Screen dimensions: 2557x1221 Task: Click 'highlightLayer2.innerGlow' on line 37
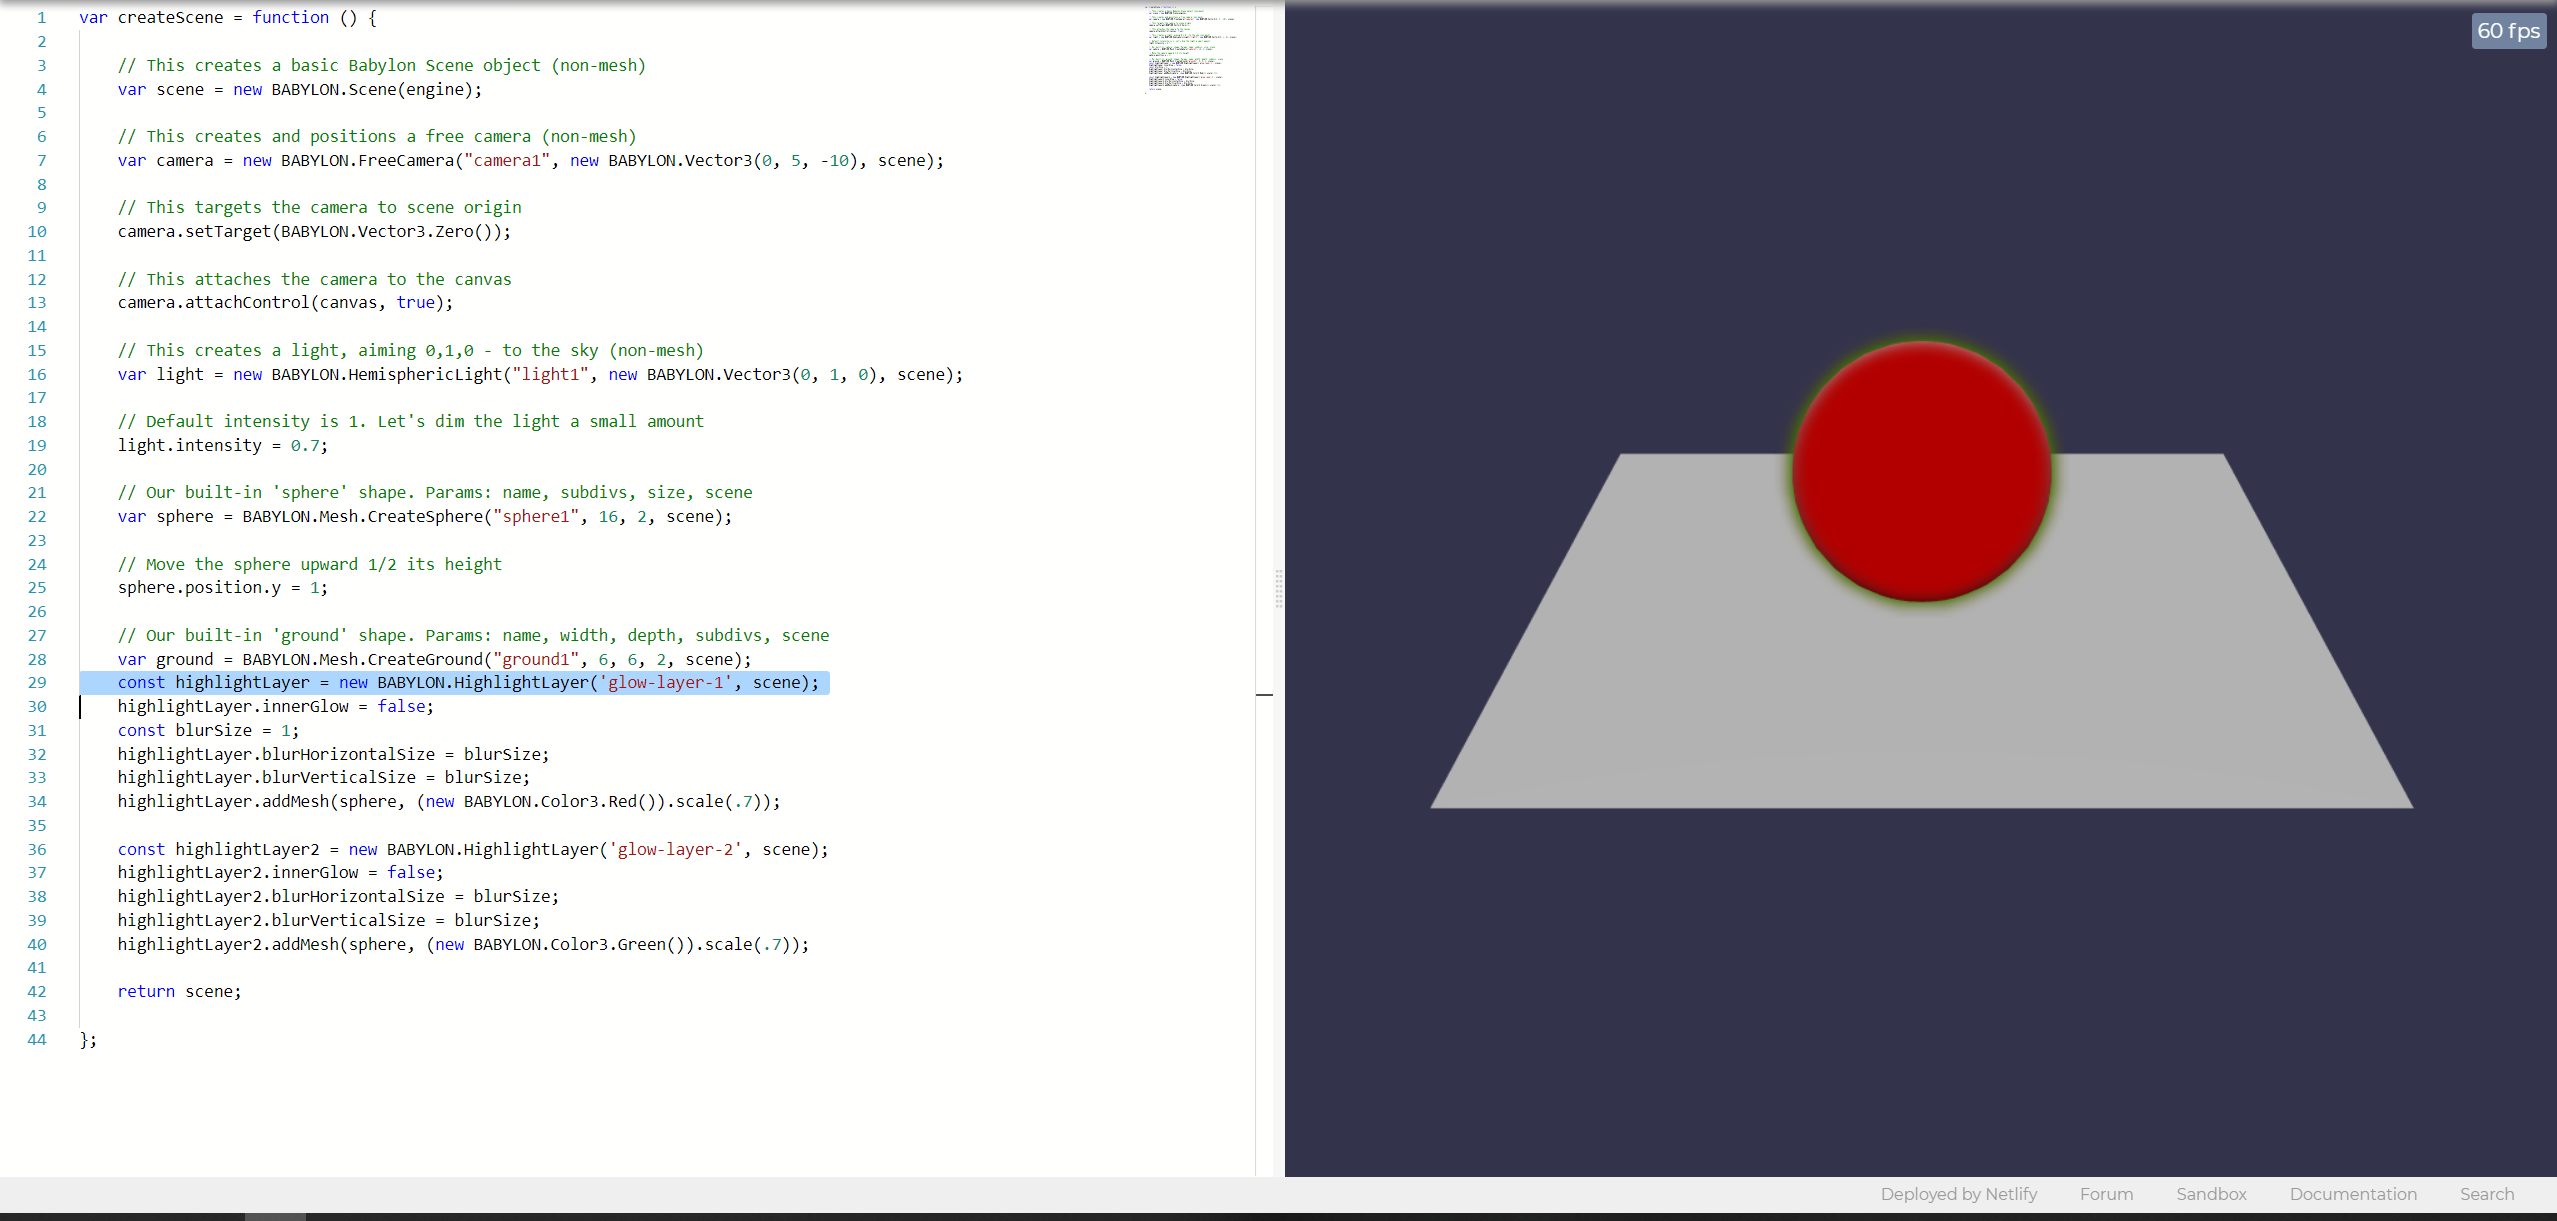[238, 872]
